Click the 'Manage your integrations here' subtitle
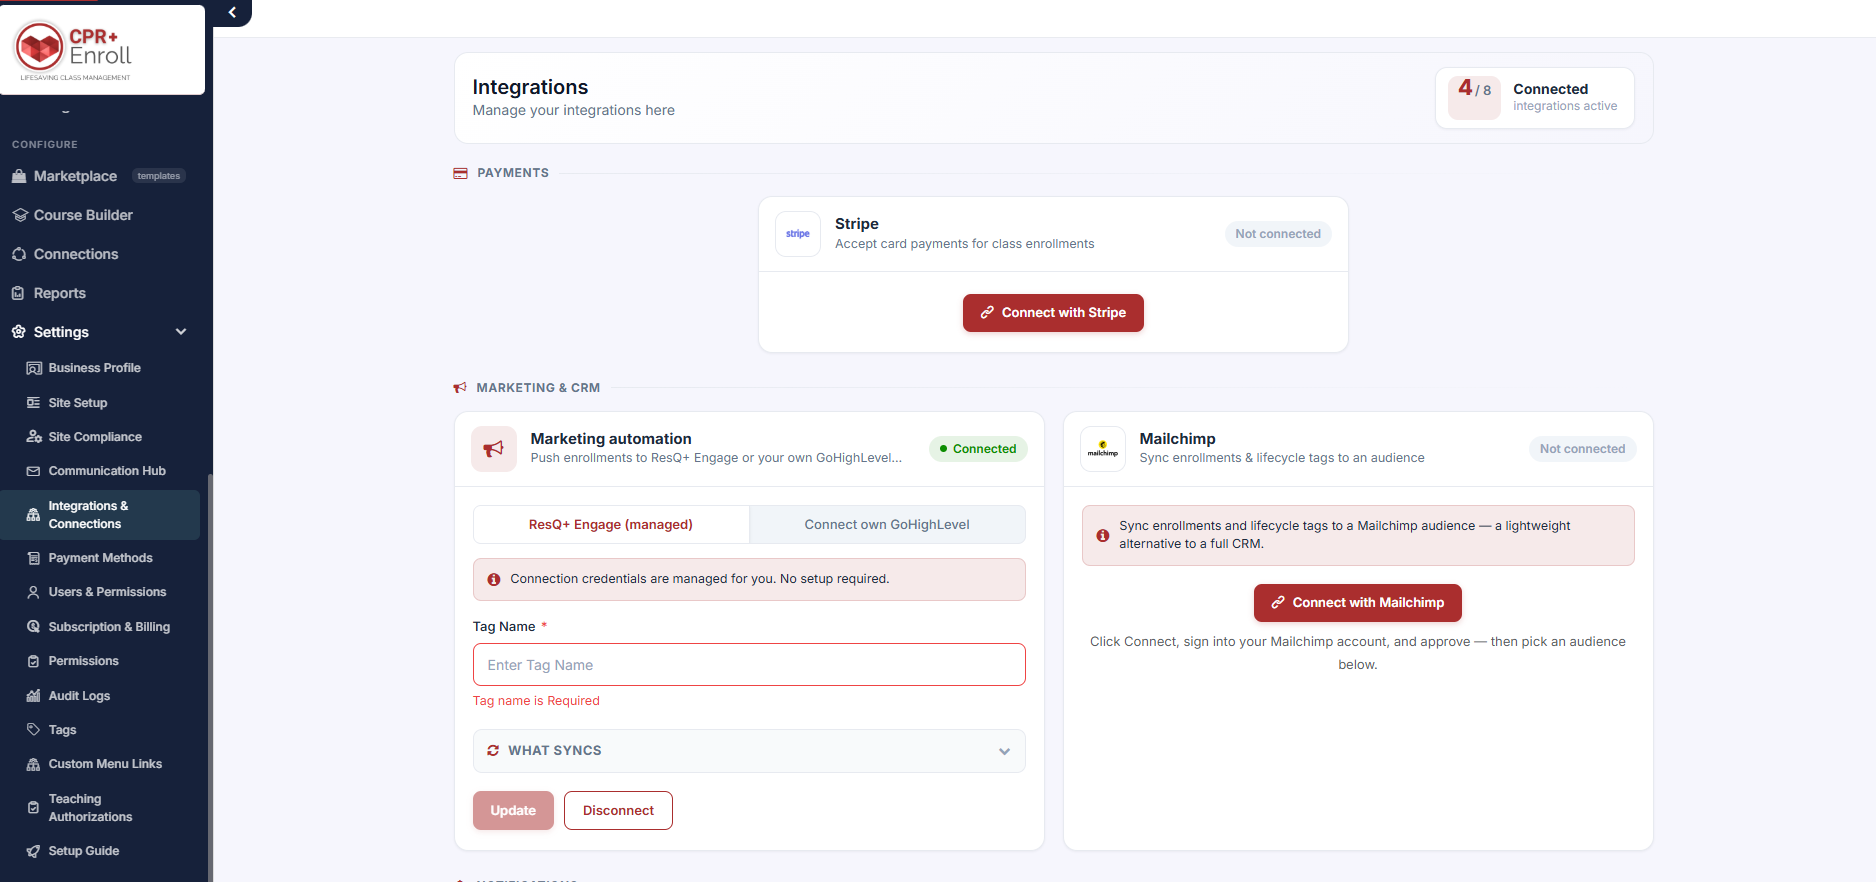1876x882 pixels. click(573, 111)
